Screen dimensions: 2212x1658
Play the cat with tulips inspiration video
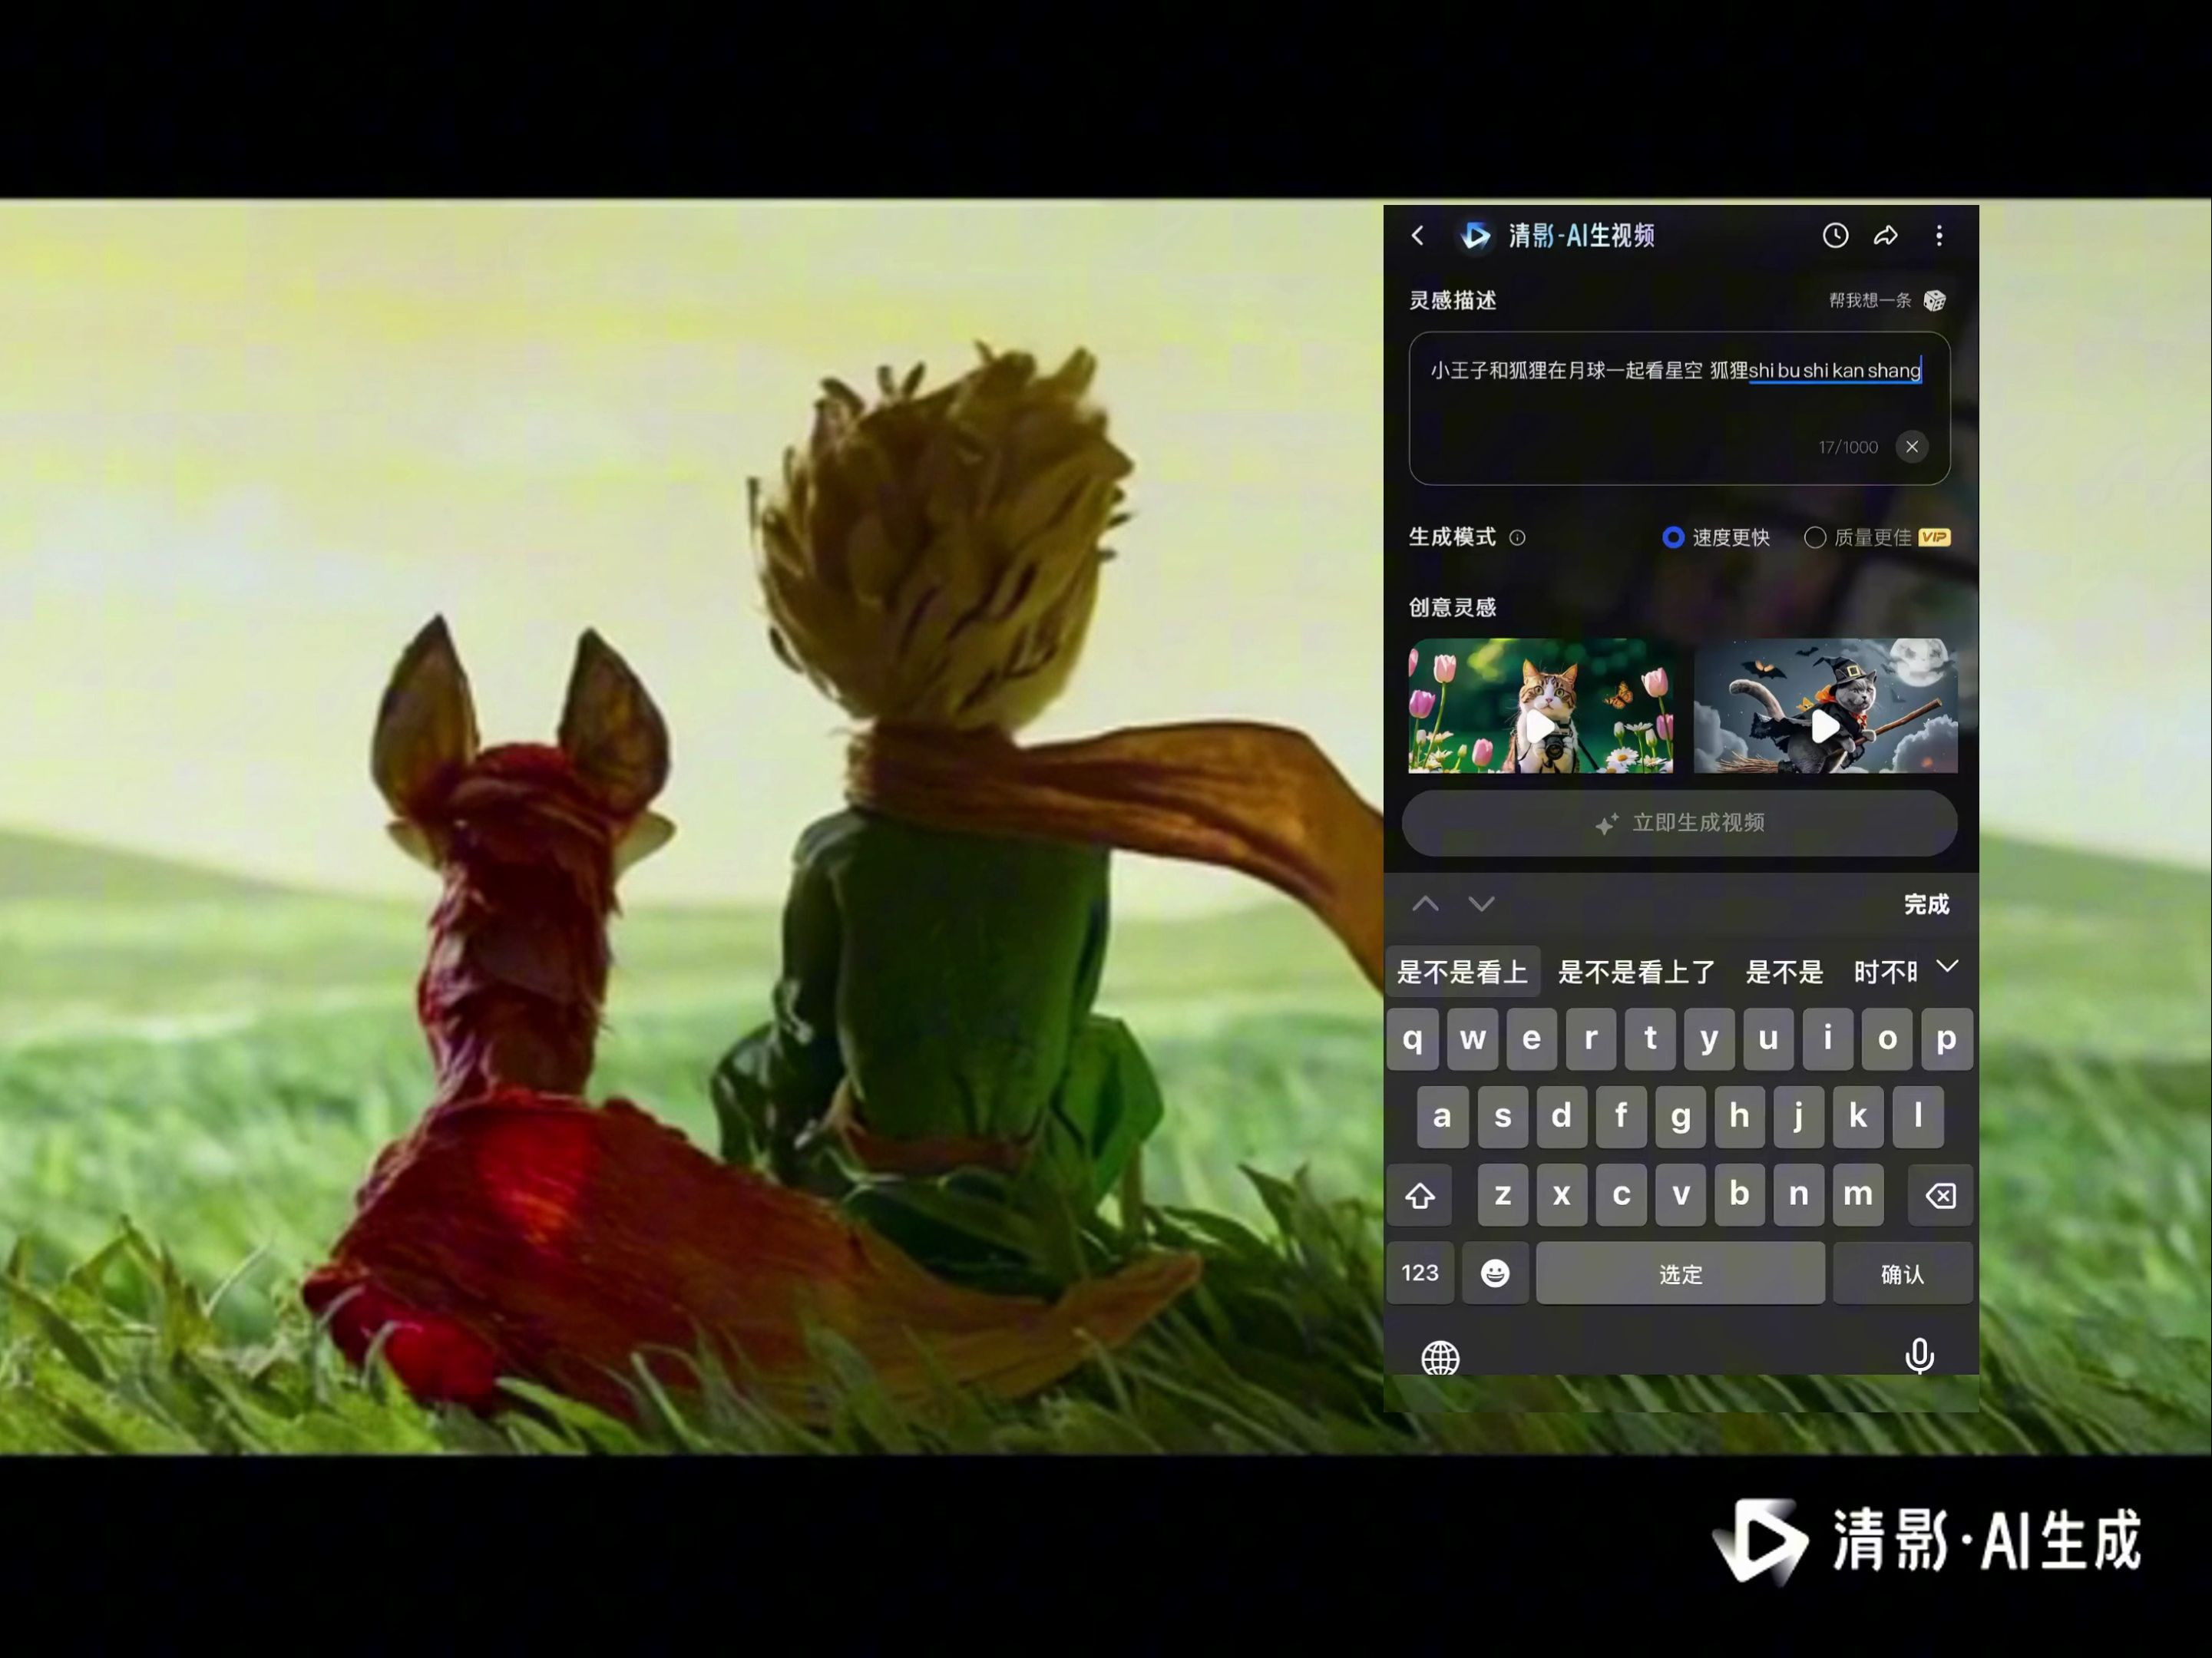[1541, 706]
